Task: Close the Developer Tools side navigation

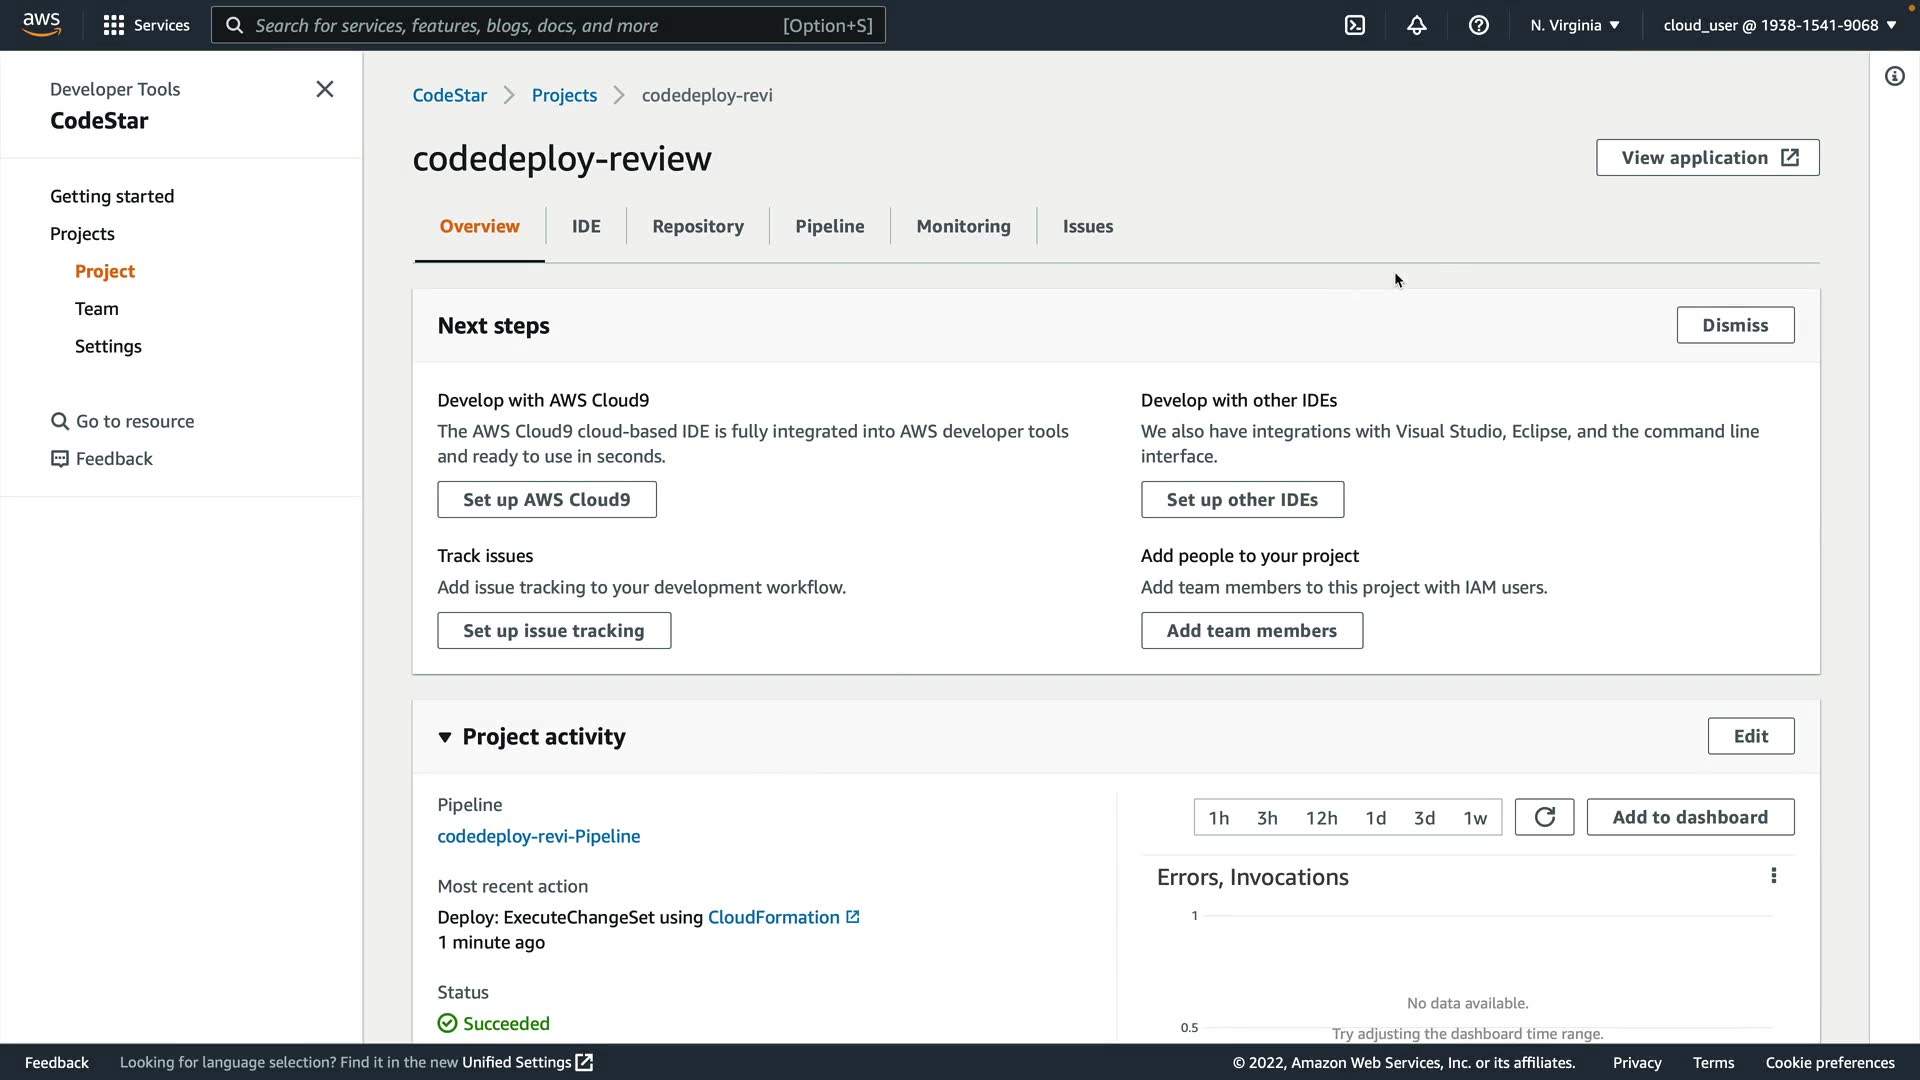Action: [x=325, y=89]
